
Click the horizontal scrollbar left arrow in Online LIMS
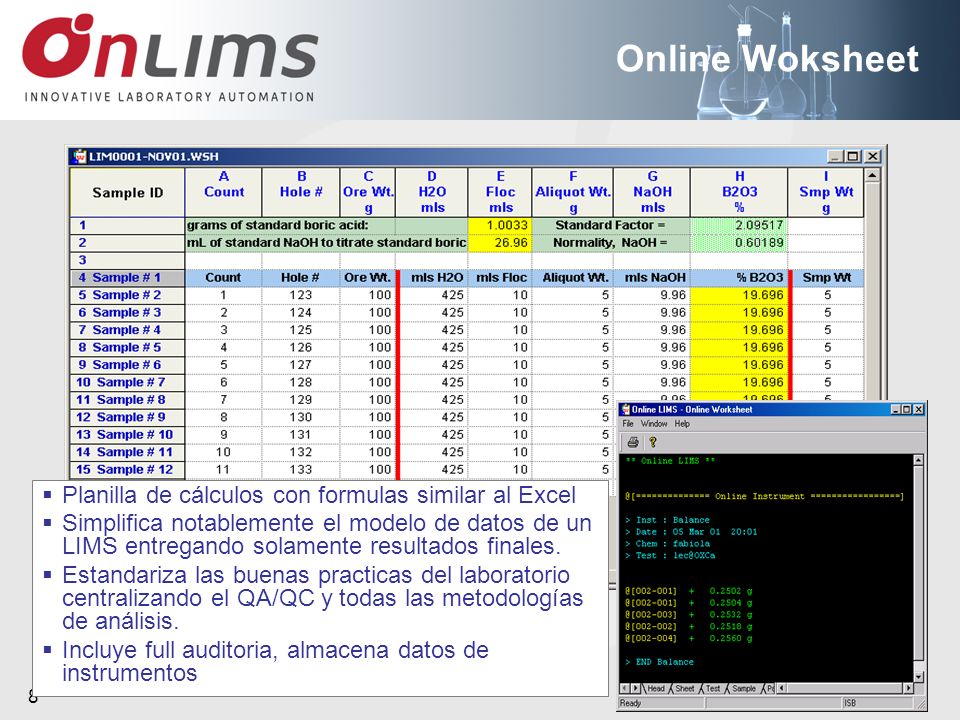coord(782,688)
